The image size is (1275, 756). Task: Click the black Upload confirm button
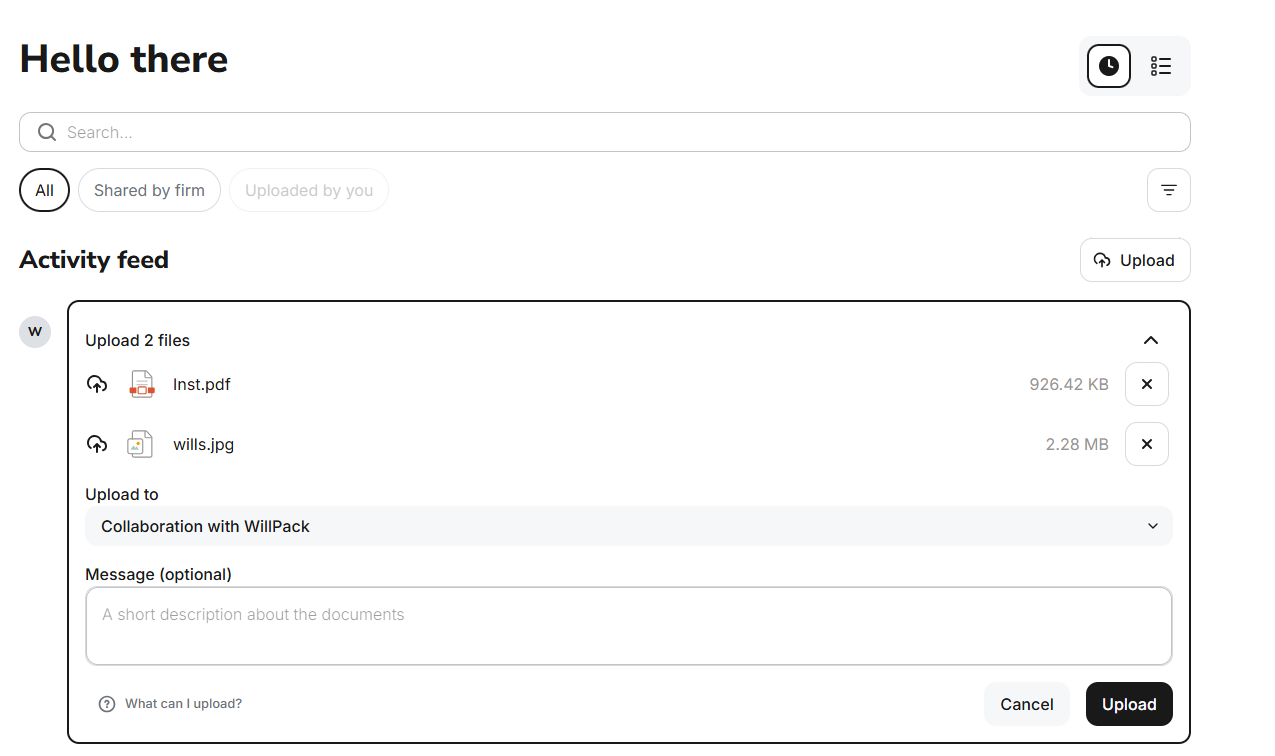tap(1129, 704)
